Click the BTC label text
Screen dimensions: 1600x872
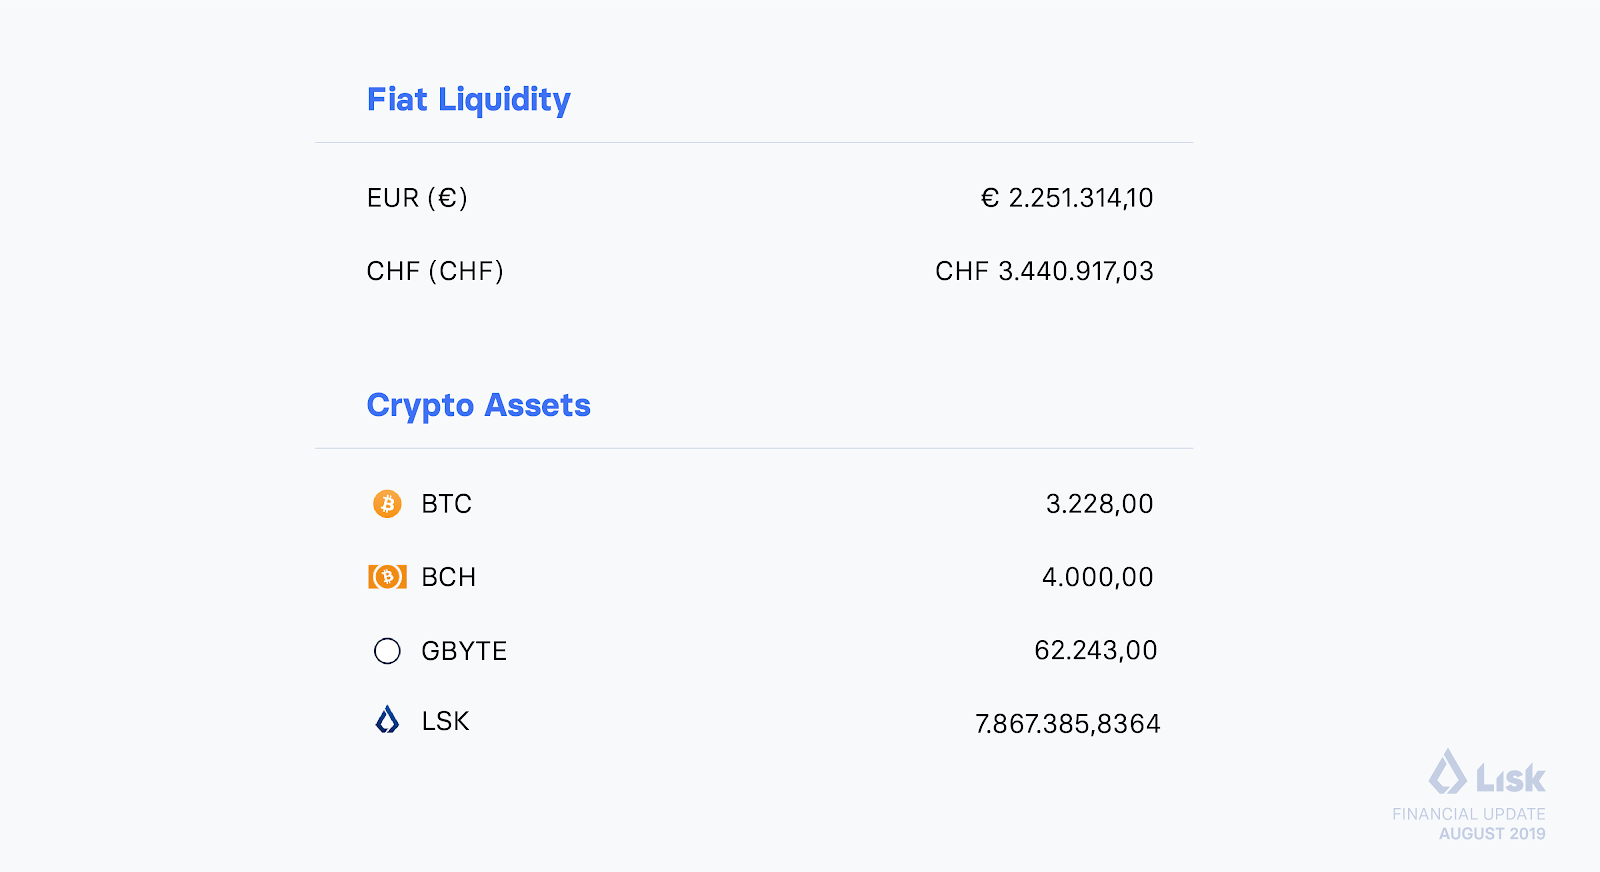coord(446,504)
